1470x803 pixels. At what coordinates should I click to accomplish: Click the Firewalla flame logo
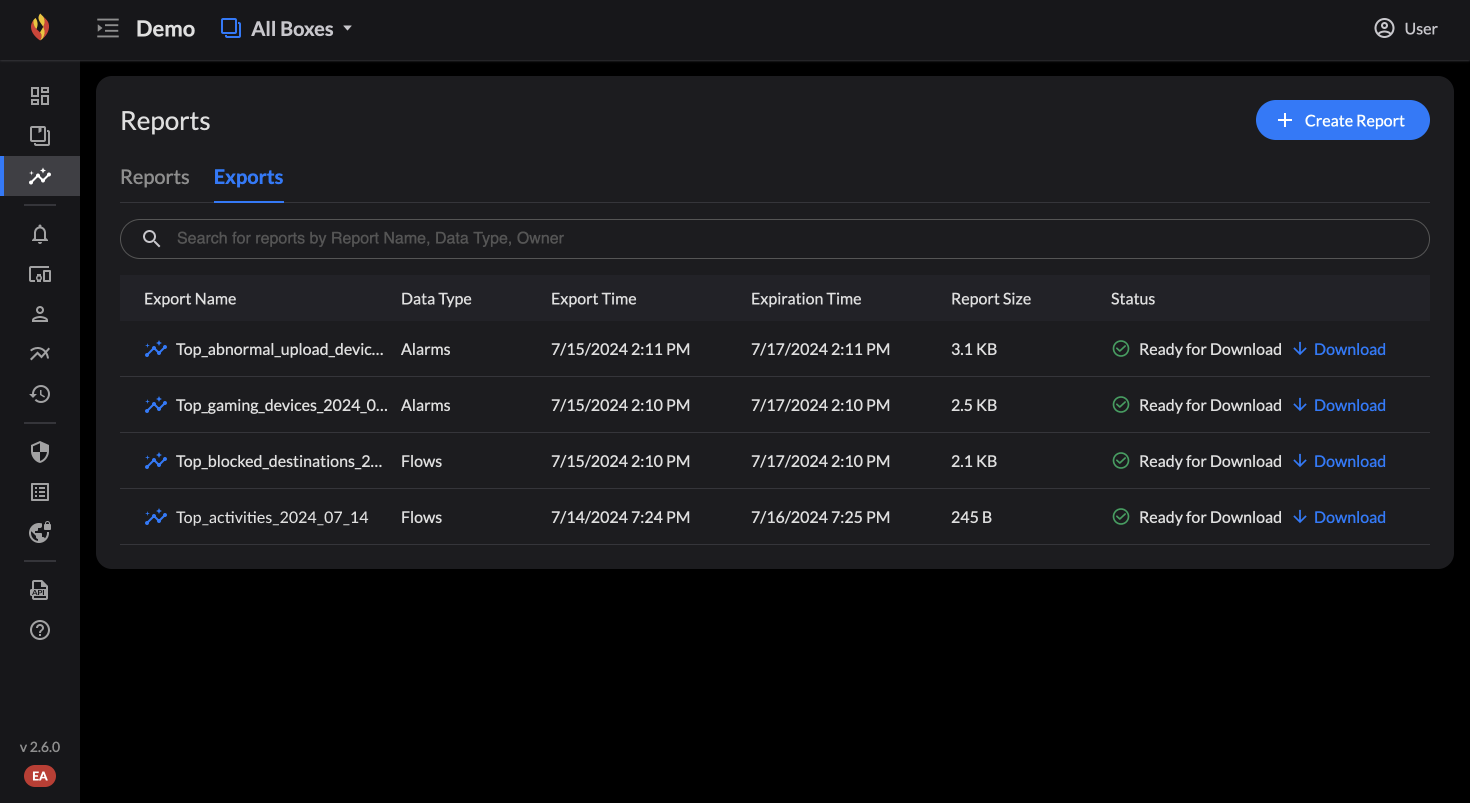40,28
